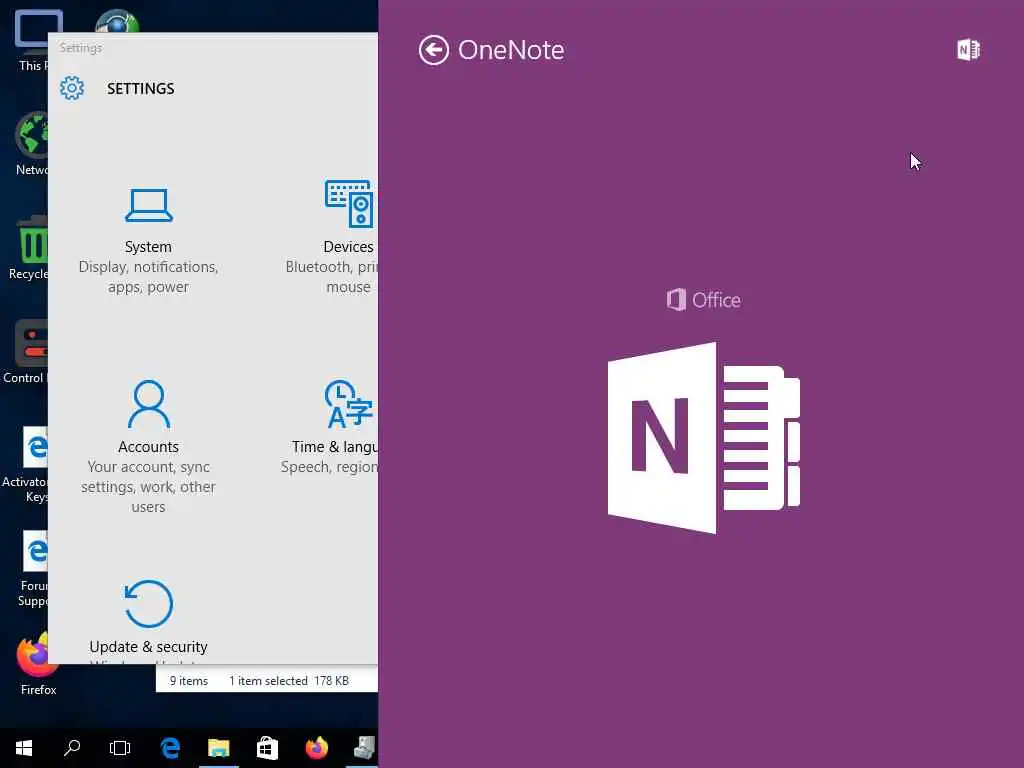This screenshot has width=1024, height=768.
Task: Open taskbar search magnifier
Action: [72, 748]
